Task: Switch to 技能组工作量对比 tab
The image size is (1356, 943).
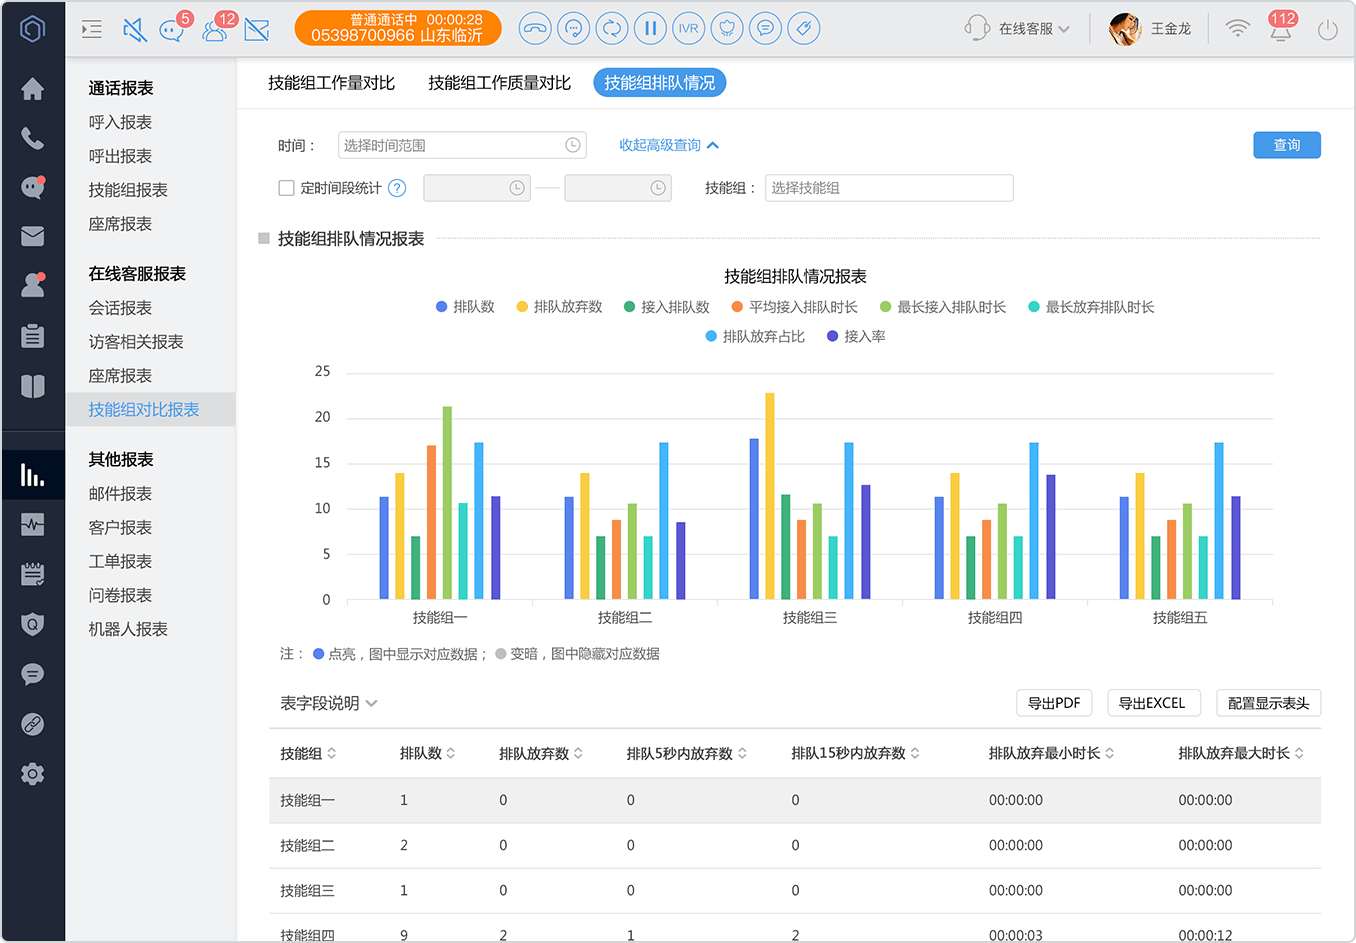Action: 331,83
